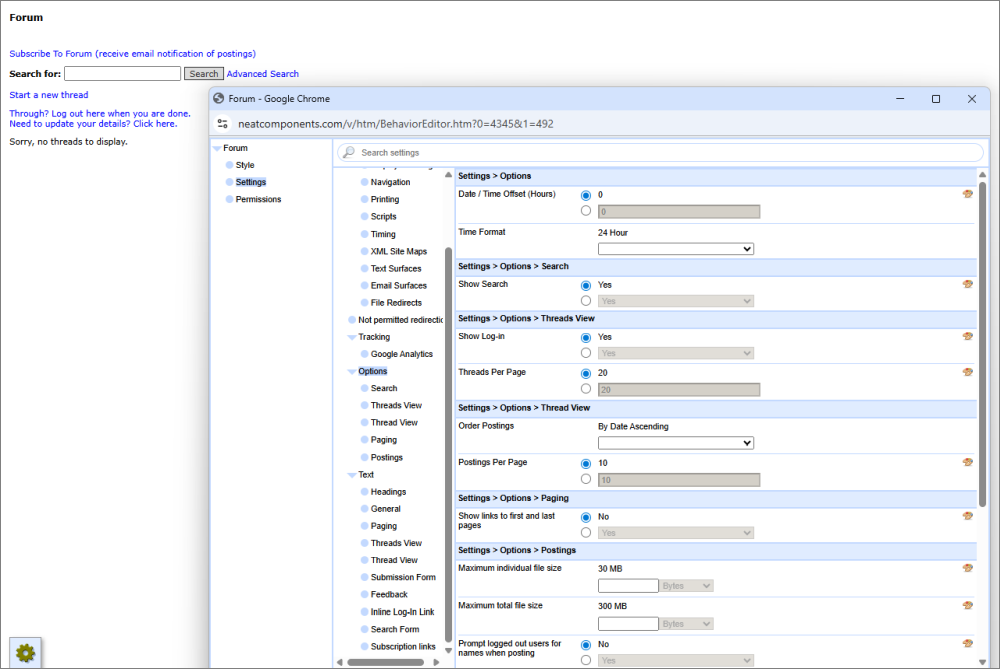Click the magnifier icon in Search settings box
The image size is (1000, 669).
point(348,153)
